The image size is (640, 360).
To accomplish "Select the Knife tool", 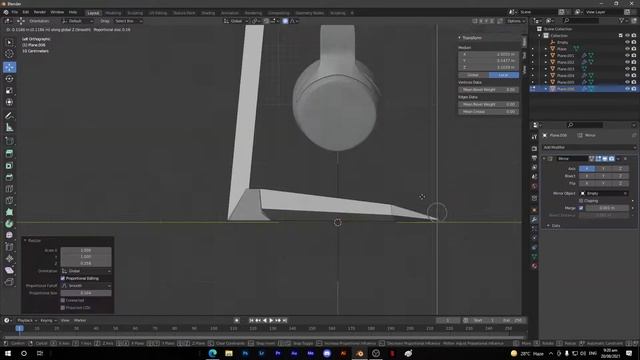I will coord(9,200).
